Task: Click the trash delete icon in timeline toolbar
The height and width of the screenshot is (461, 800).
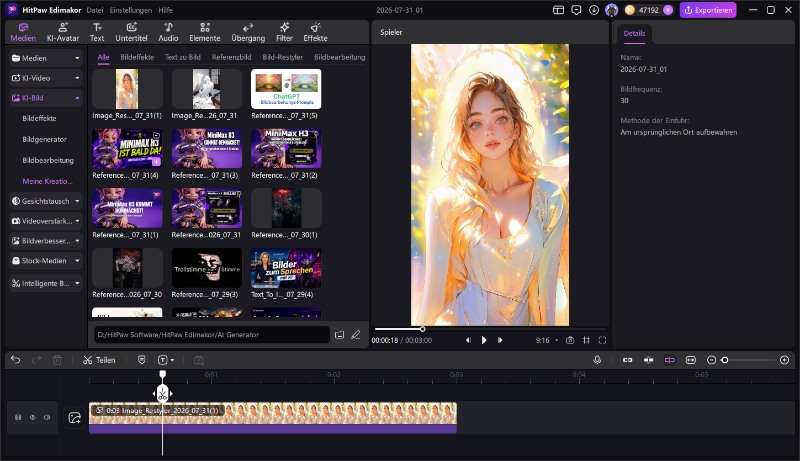Action: (x=57, y=360)
